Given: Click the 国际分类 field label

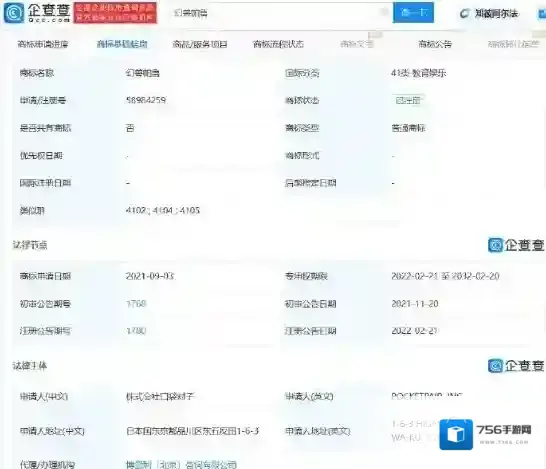Looking at the screenshot, I should point(302,73).
